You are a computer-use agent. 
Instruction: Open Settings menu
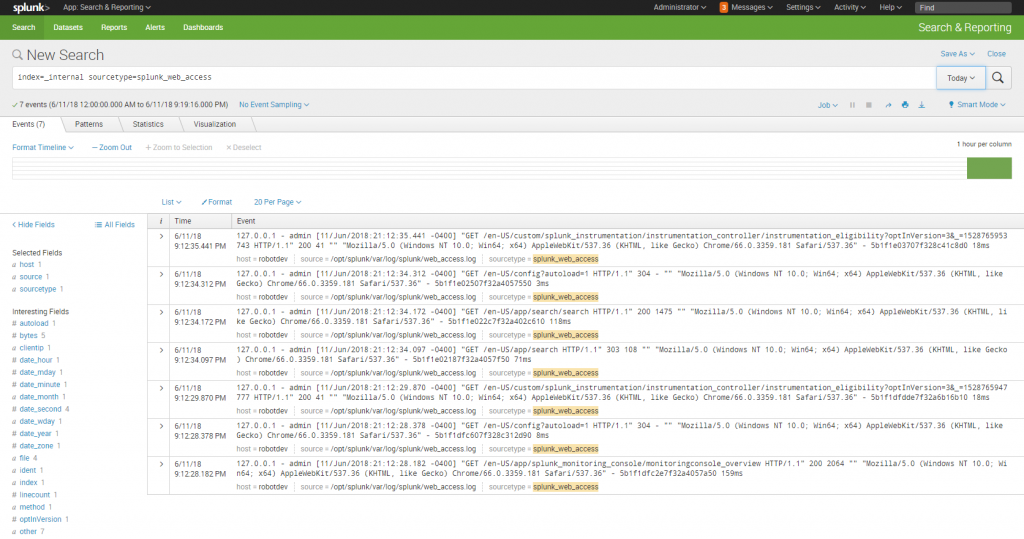pyautogui.click(x=803, y=7)
